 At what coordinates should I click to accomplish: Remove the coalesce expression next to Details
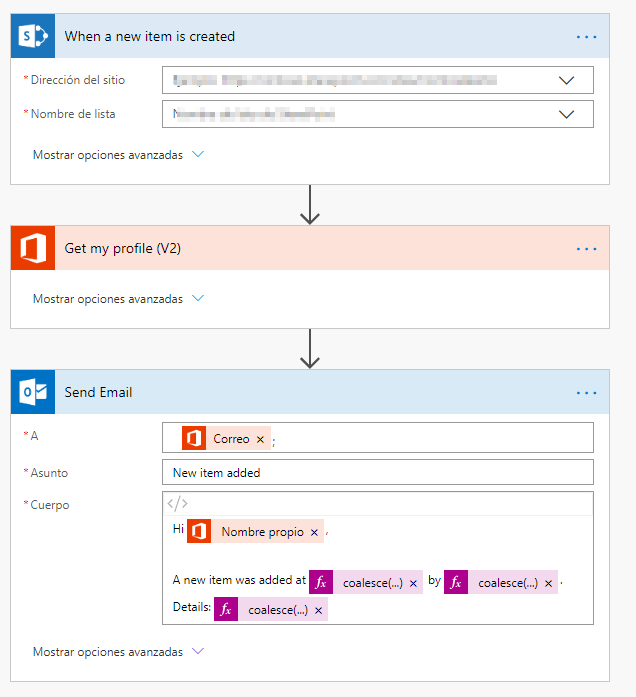point(319,610)
